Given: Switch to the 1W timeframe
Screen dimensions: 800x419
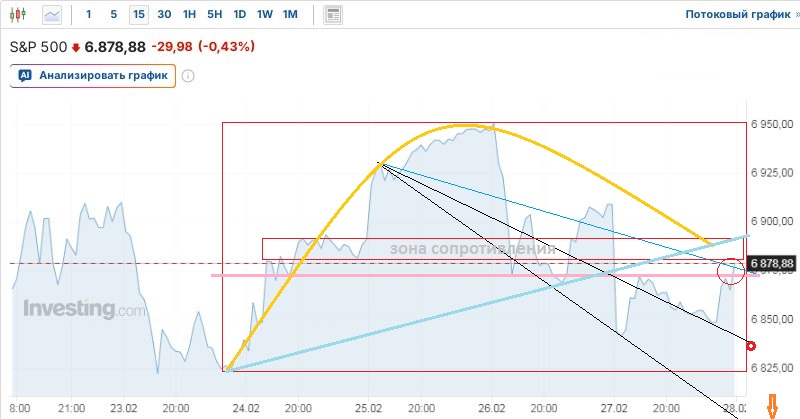Looking at the screenshot, I should 264,15.
